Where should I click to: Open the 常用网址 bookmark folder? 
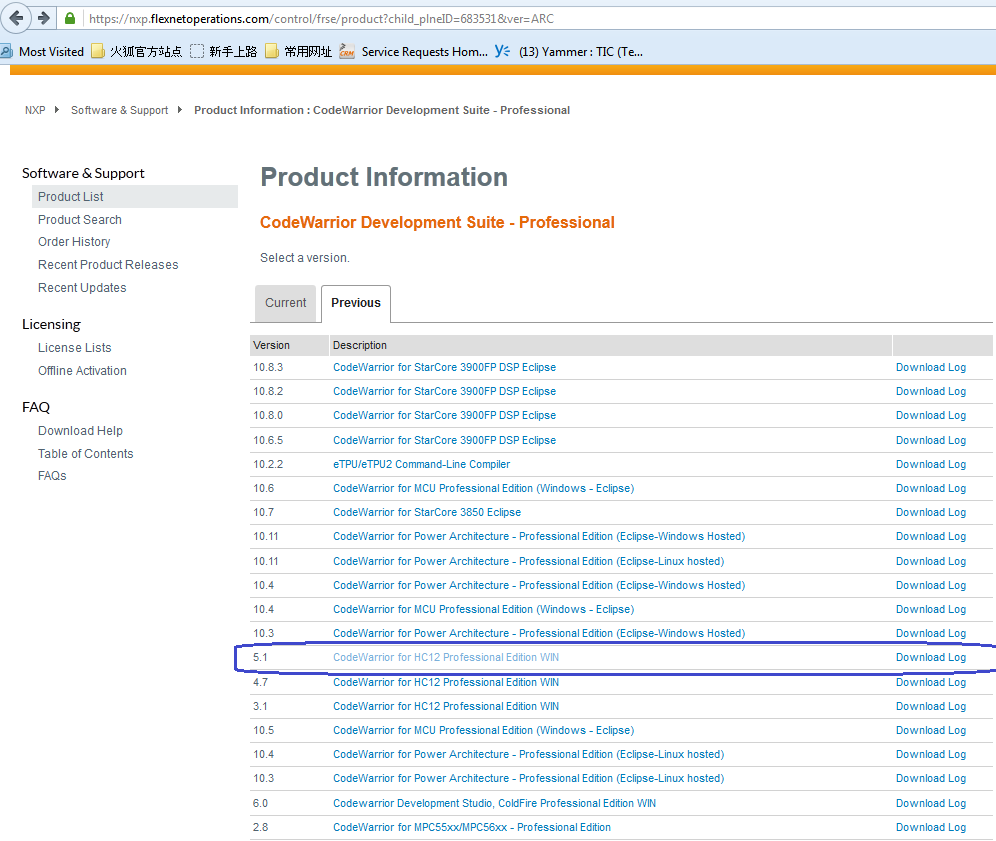click(x=299, y=51)
